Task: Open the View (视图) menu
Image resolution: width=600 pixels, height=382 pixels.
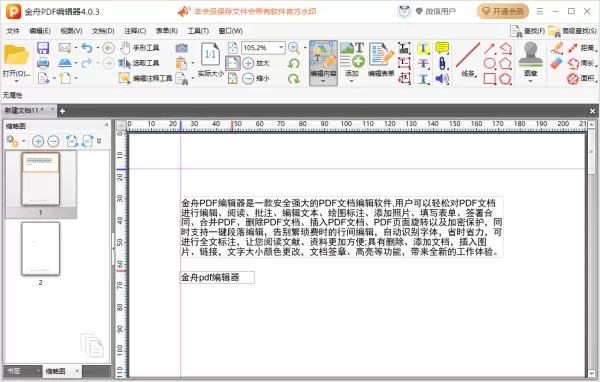Action: (71, 31)
